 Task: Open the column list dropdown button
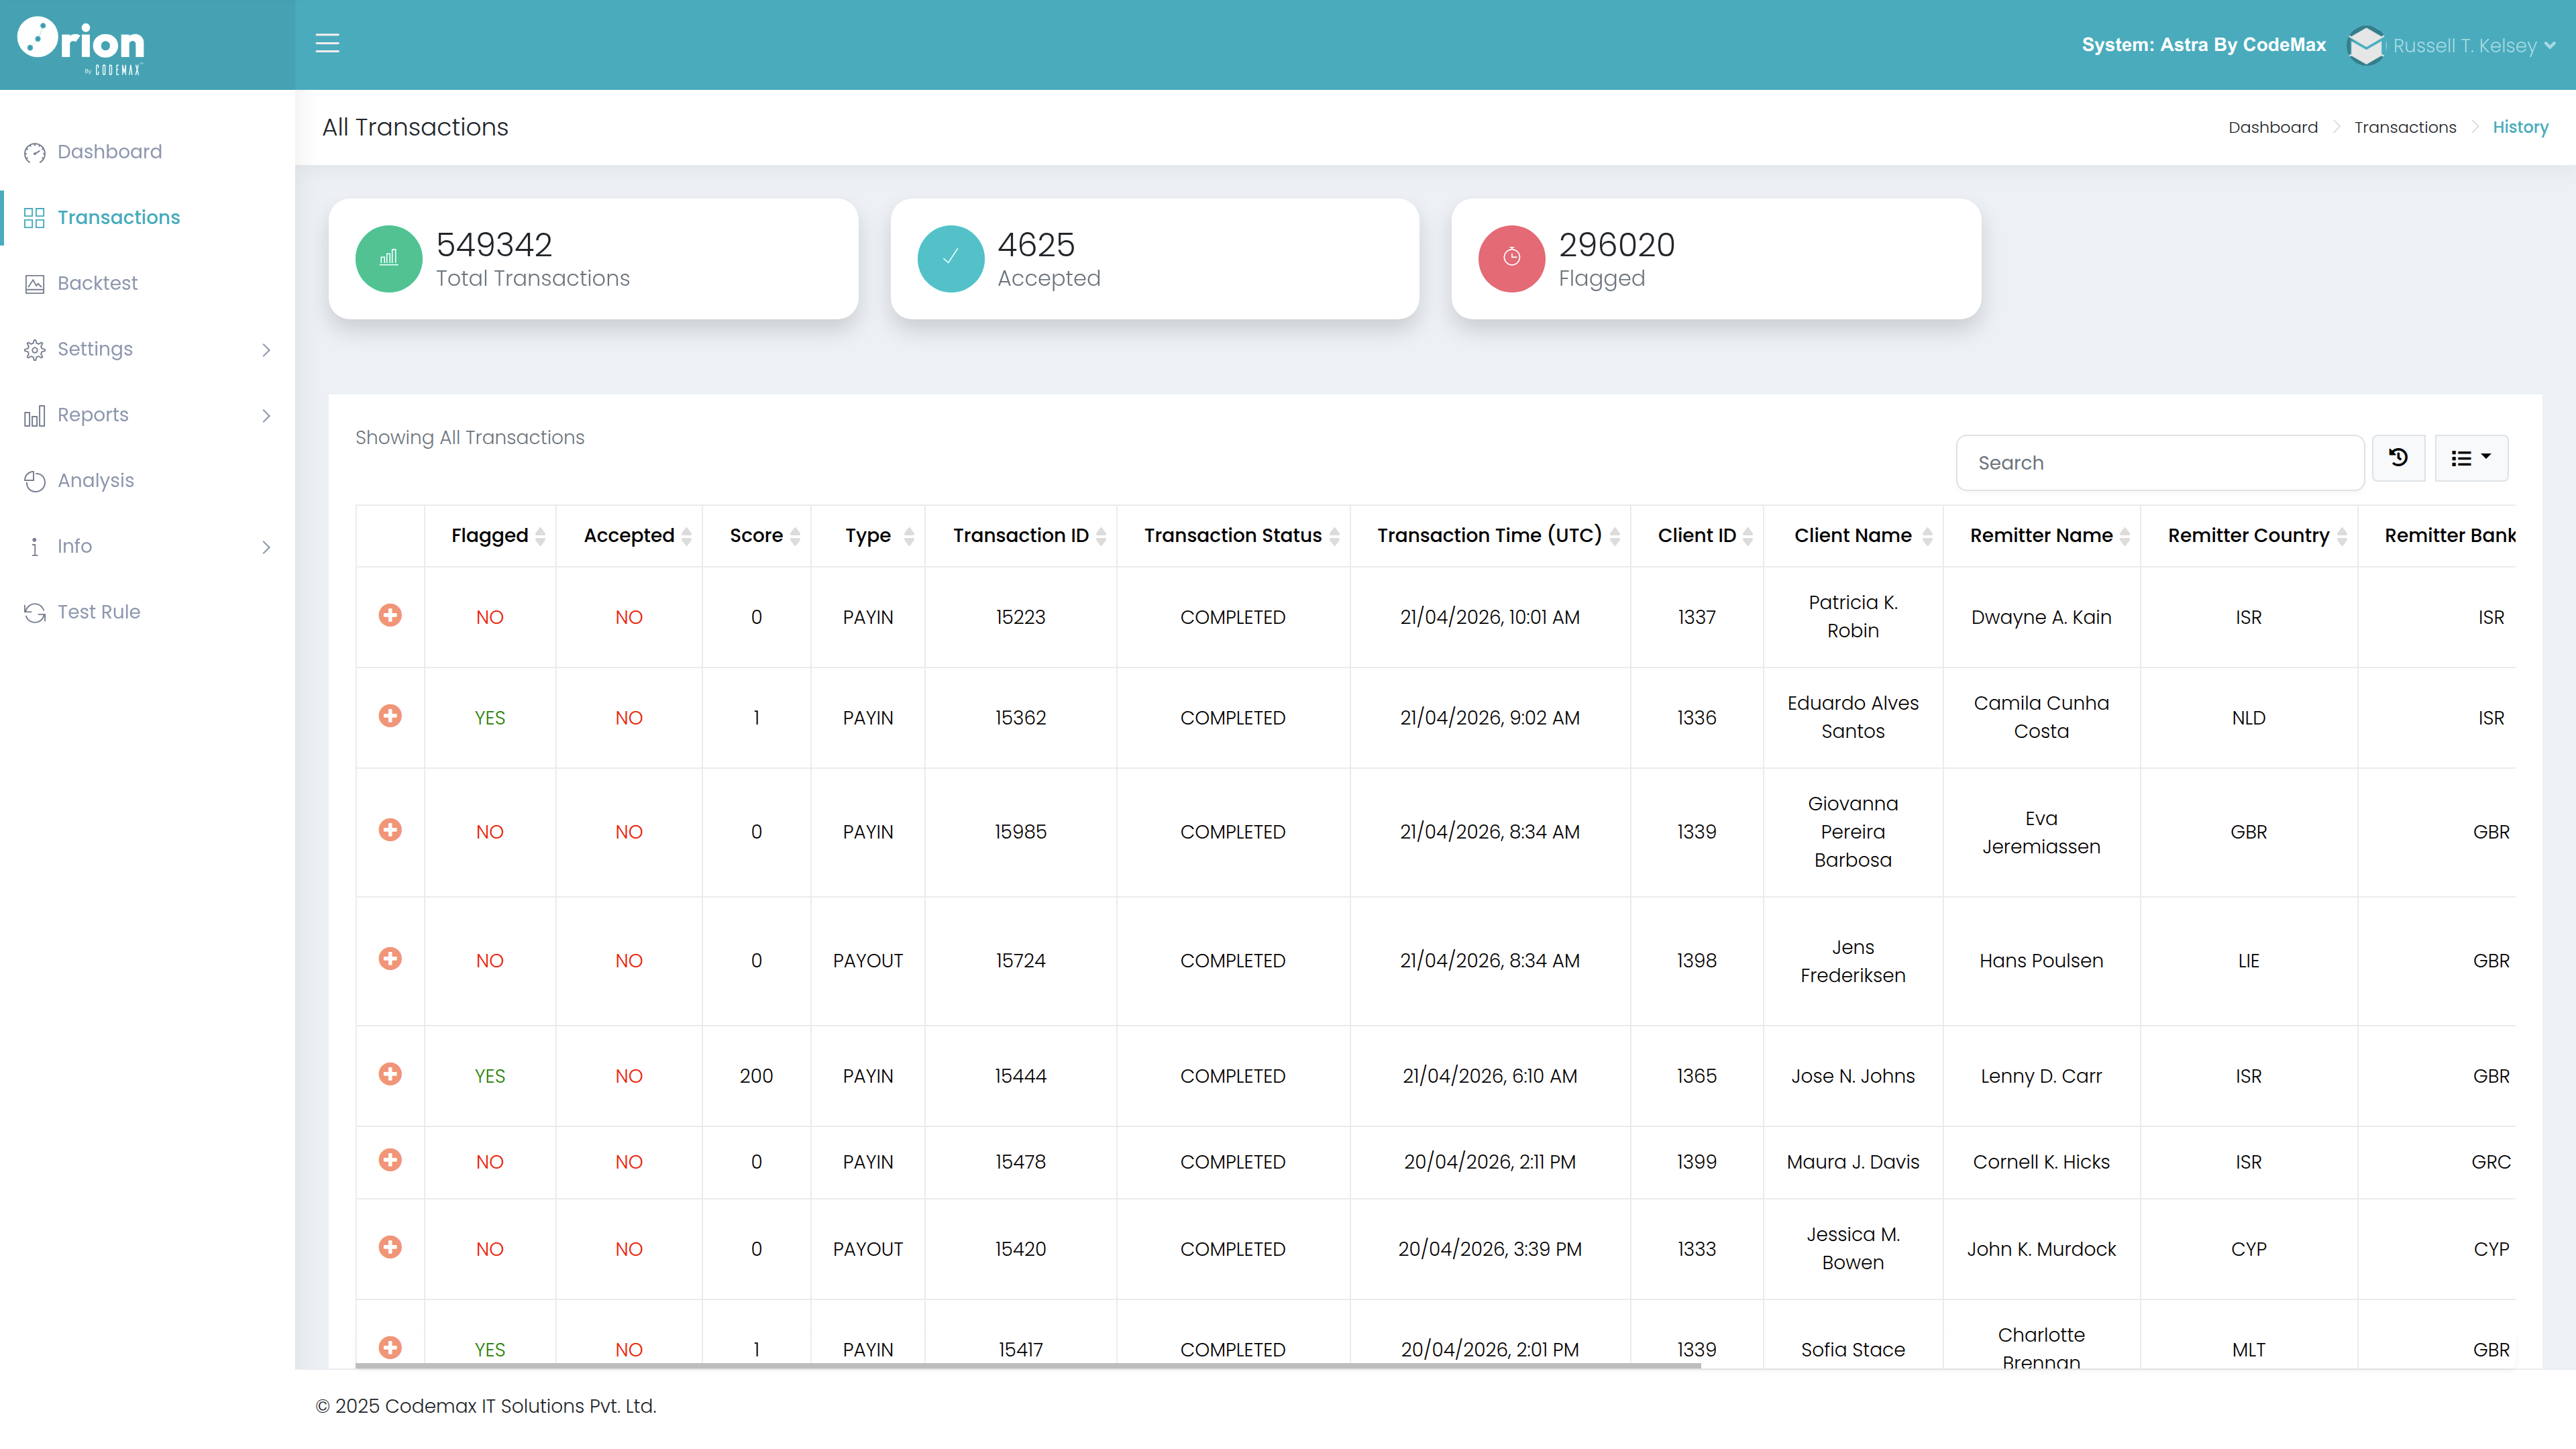coord(2471,458)
